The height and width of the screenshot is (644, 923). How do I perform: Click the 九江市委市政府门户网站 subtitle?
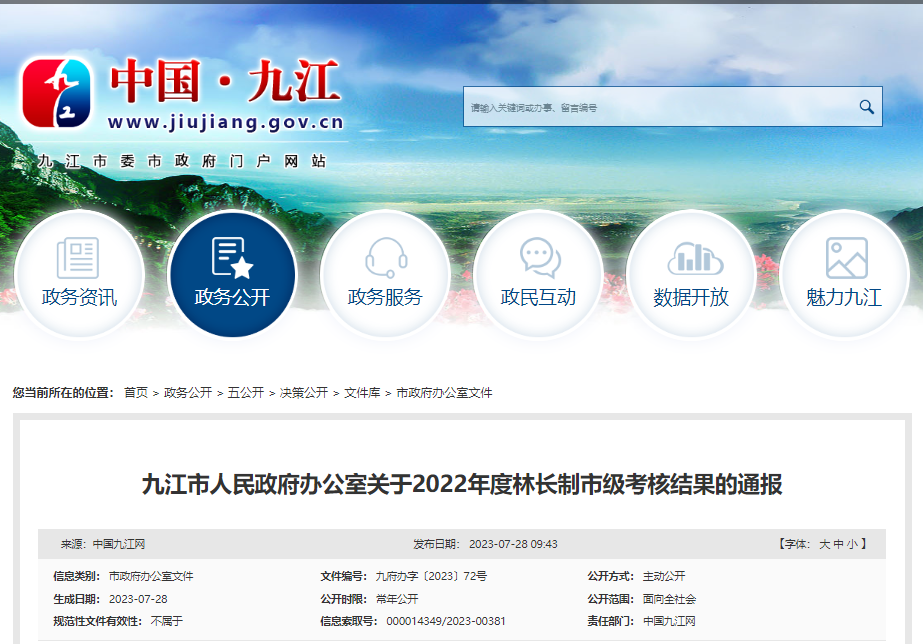(182, 161)
